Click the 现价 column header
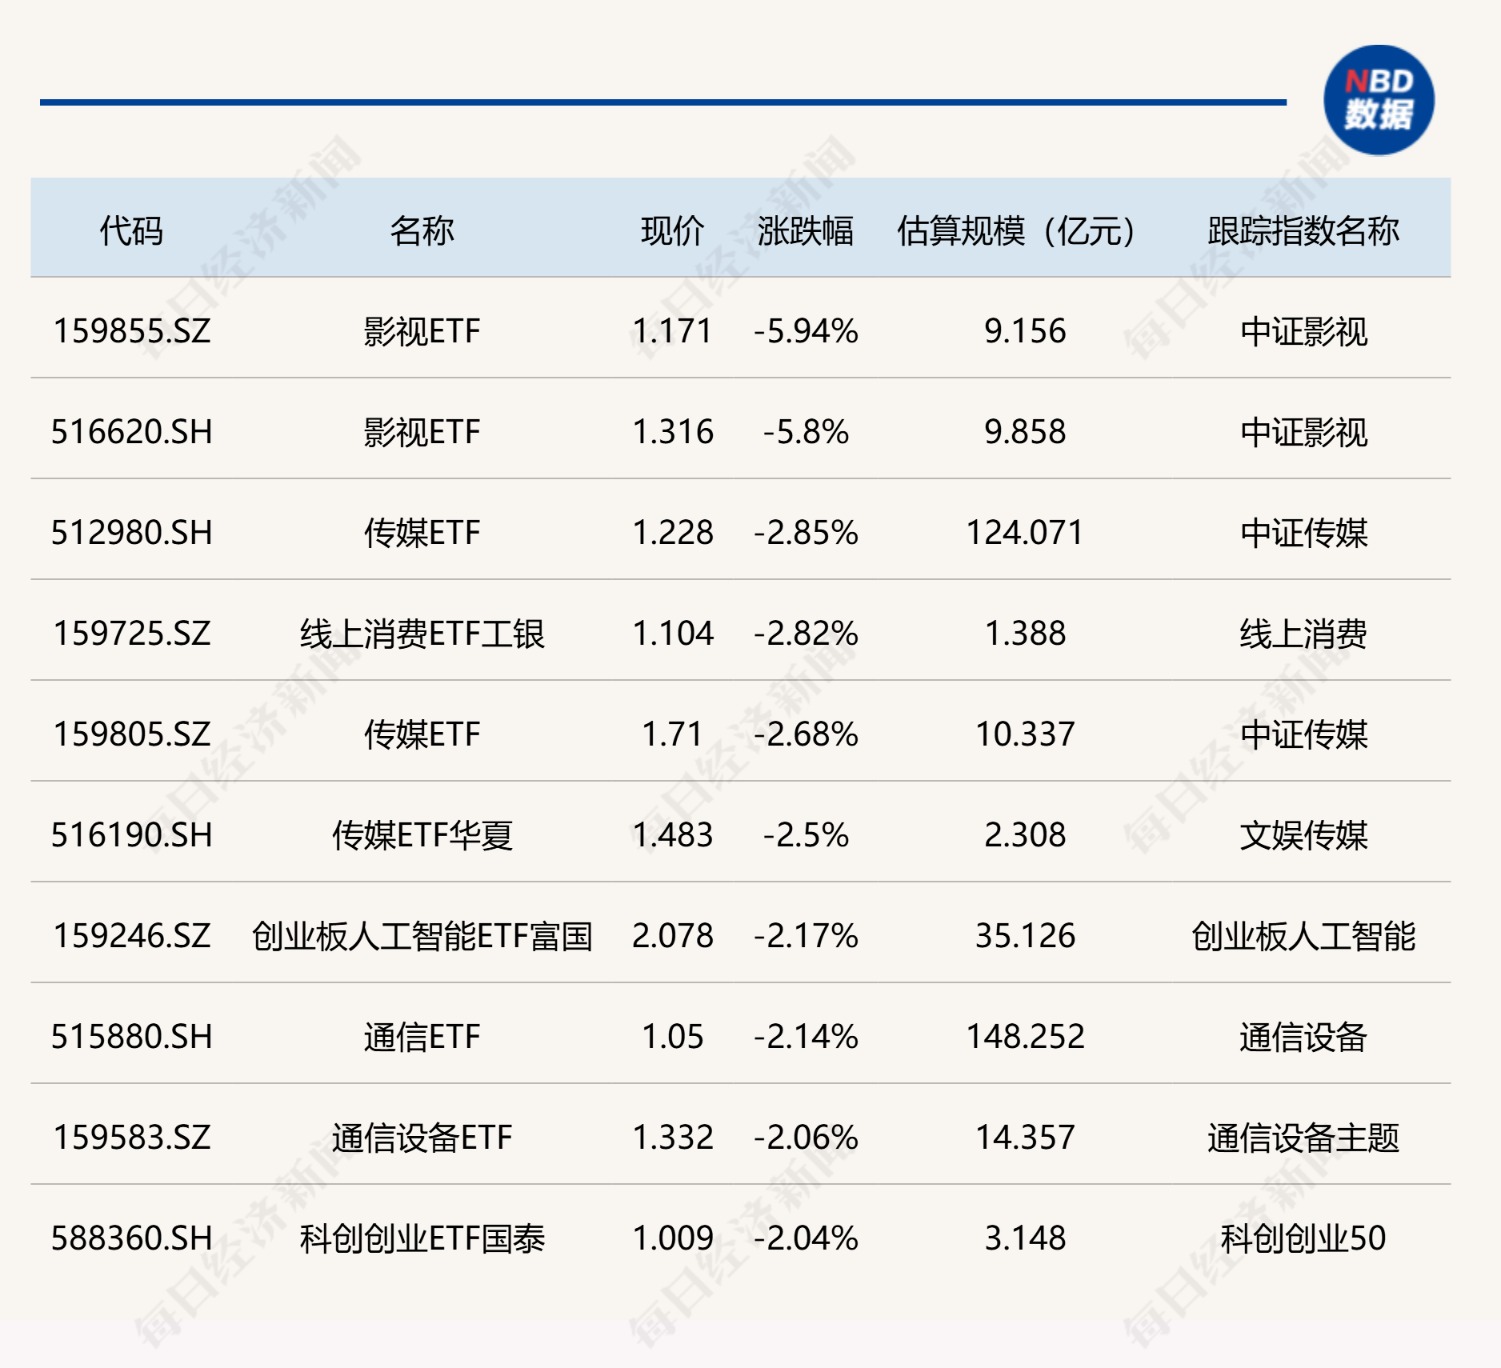This screenshot has width=1501, height=1368. (x=673, y=231)
